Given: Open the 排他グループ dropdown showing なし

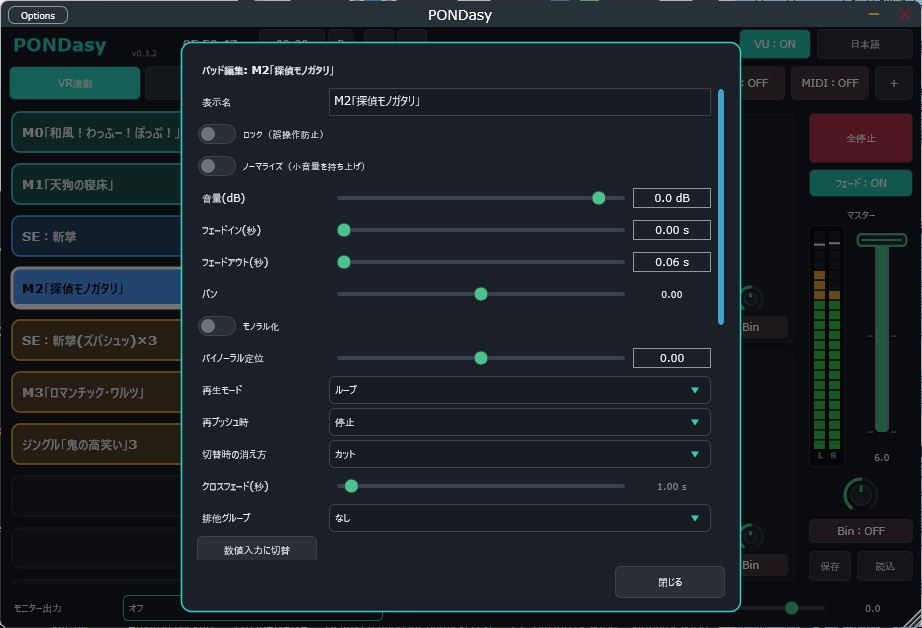Looking at the screenshot, I should coord(519,518).
